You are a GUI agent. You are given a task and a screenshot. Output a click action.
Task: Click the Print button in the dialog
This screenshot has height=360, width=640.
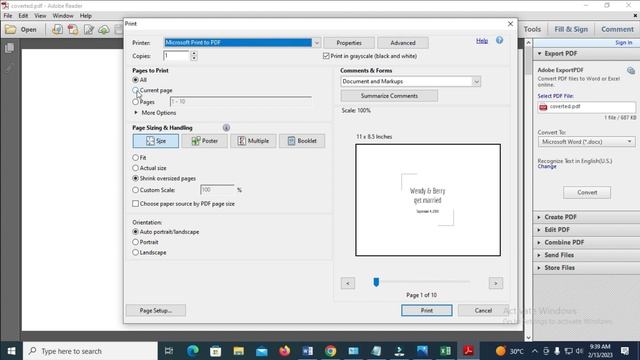pyautogui.click(x=427, y=311)
